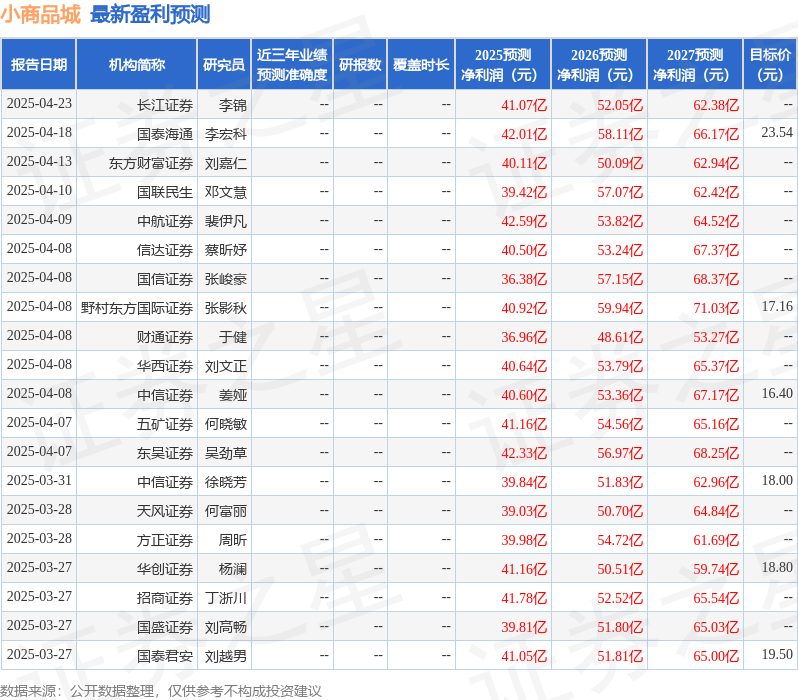Select the 野村东方国际证券 institution cell
The image size is (798, 700).
click(137, 309)
